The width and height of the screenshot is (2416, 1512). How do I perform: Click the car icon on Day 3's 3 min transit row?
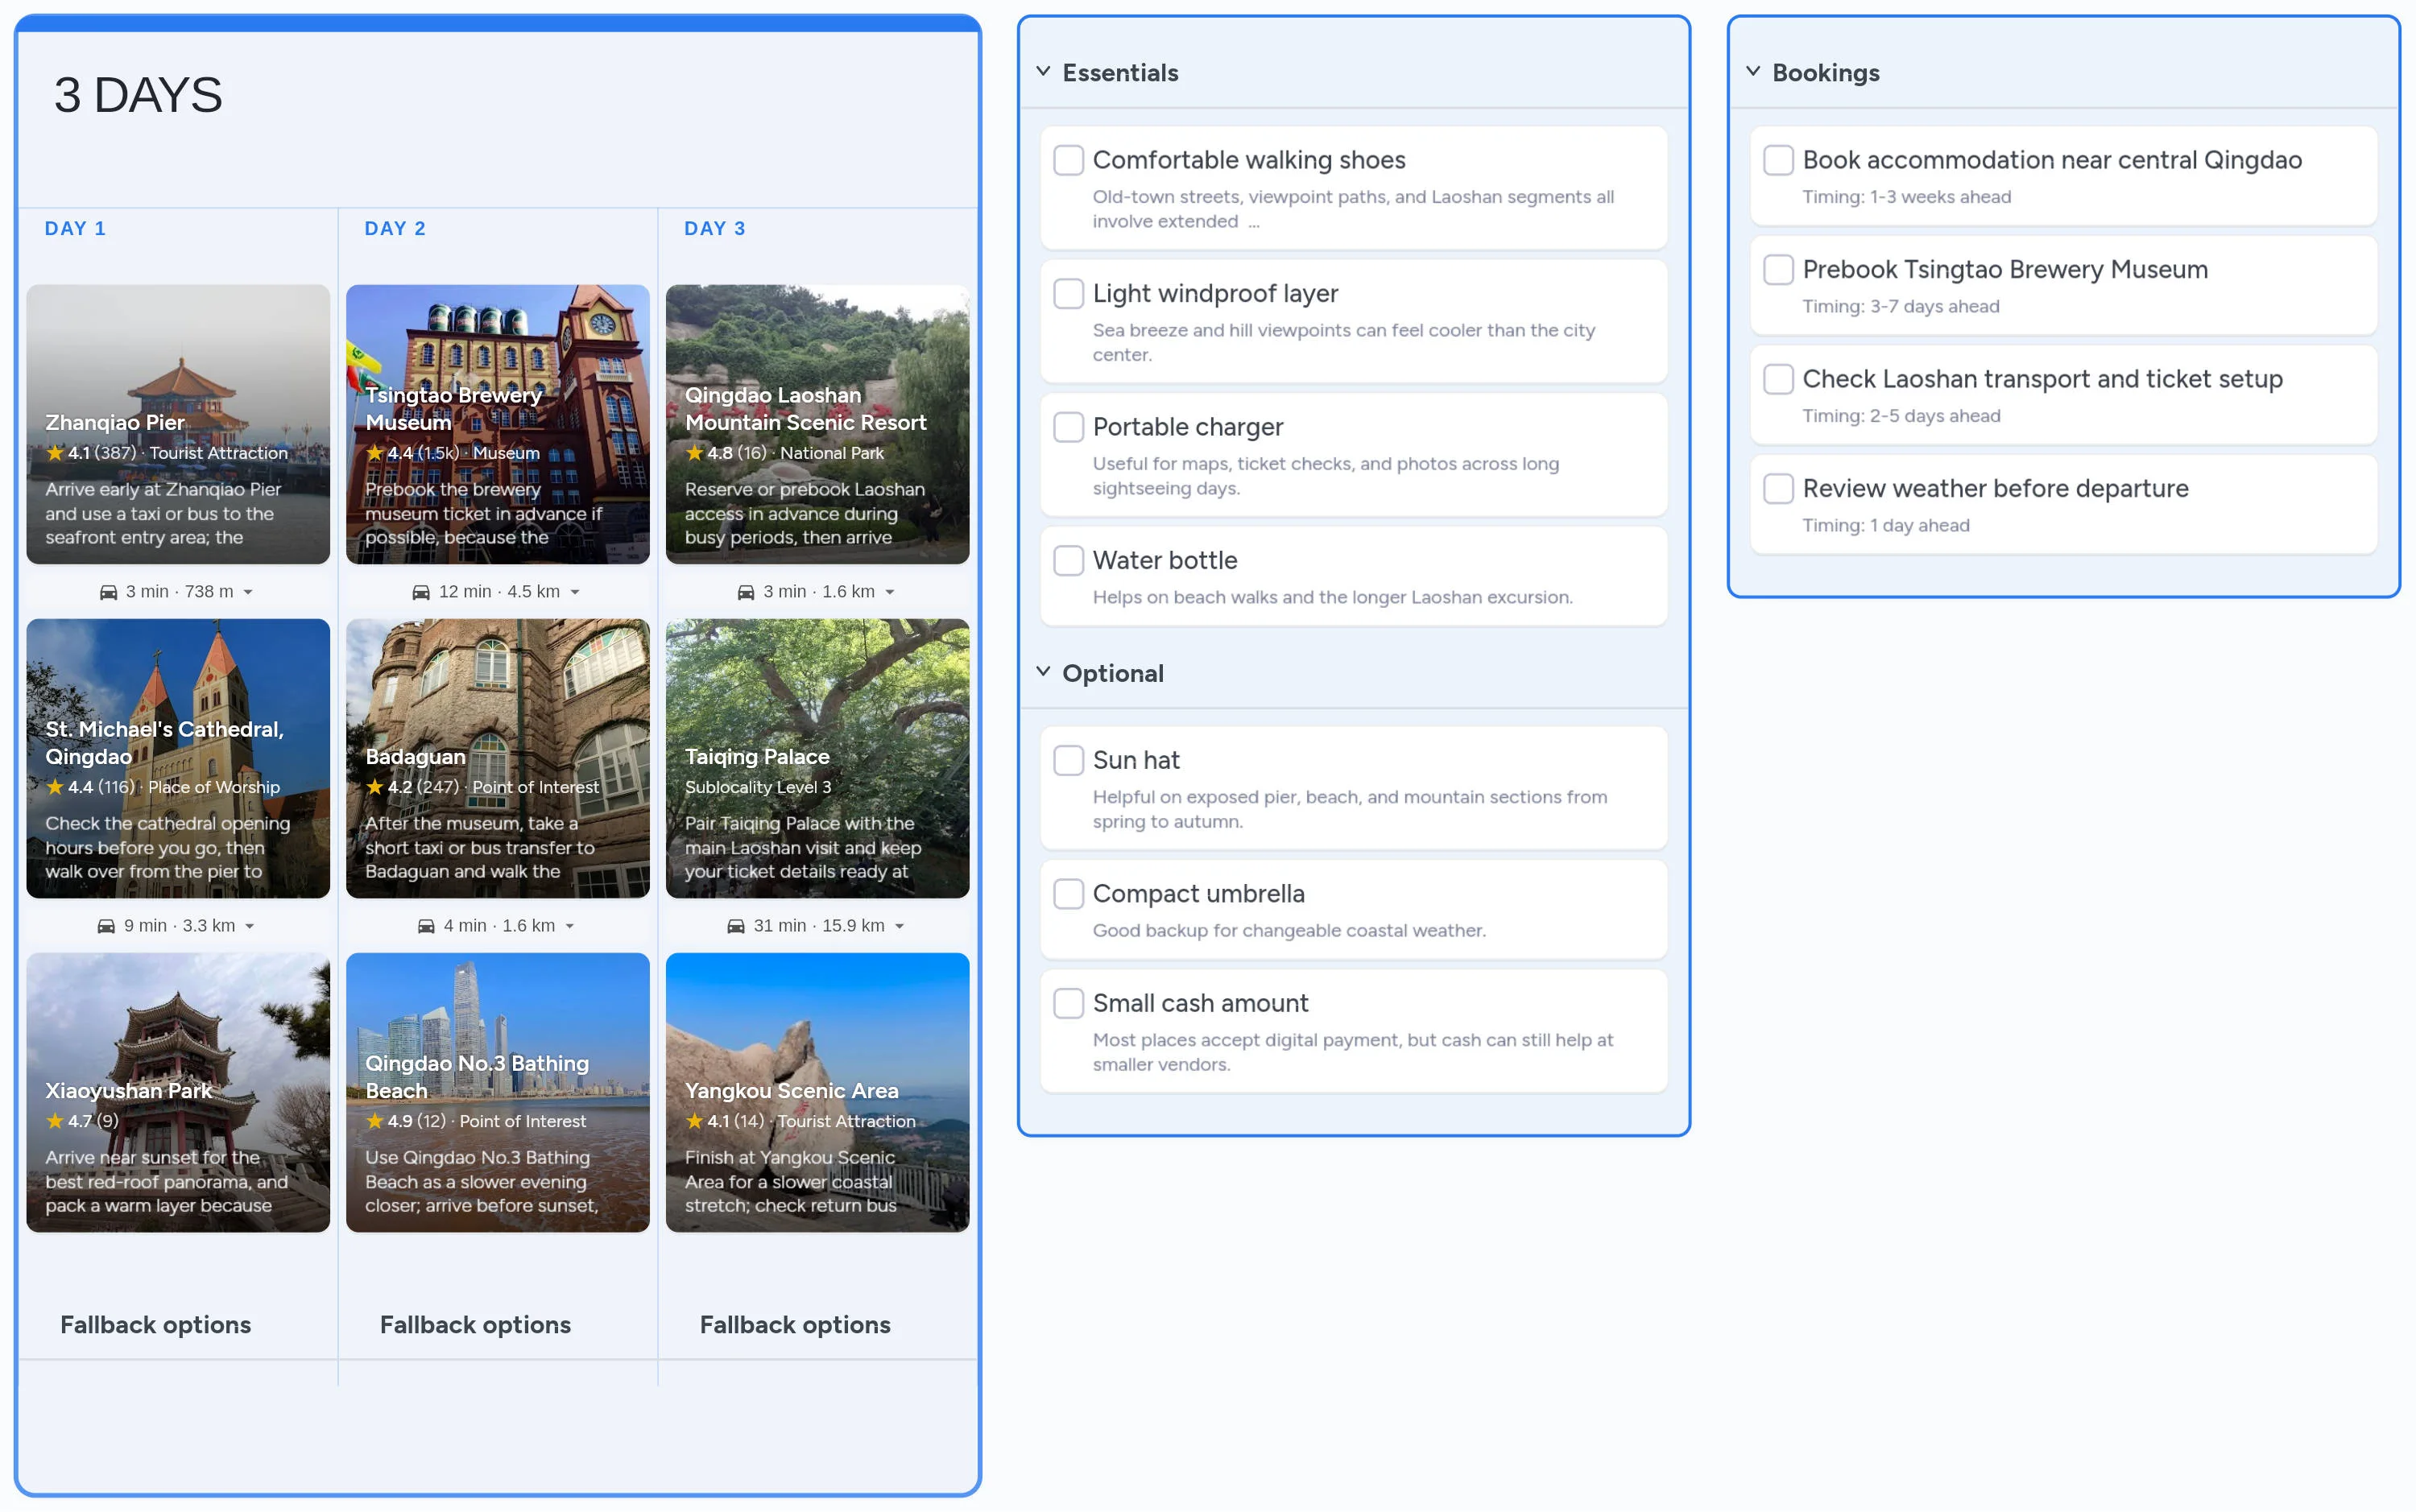point(747,591)
